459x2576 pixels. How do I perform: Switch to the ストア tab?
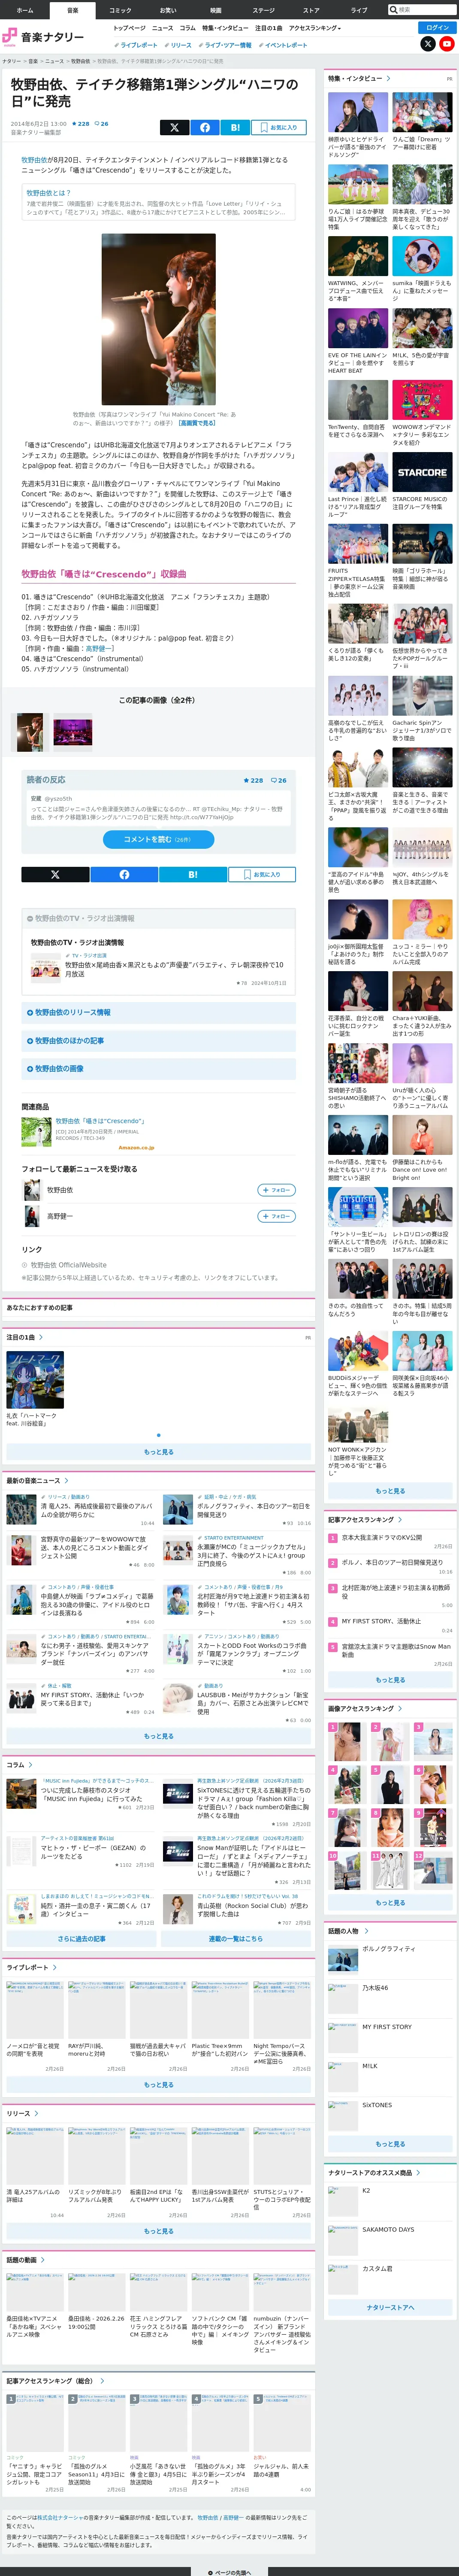tap(311, 10)
